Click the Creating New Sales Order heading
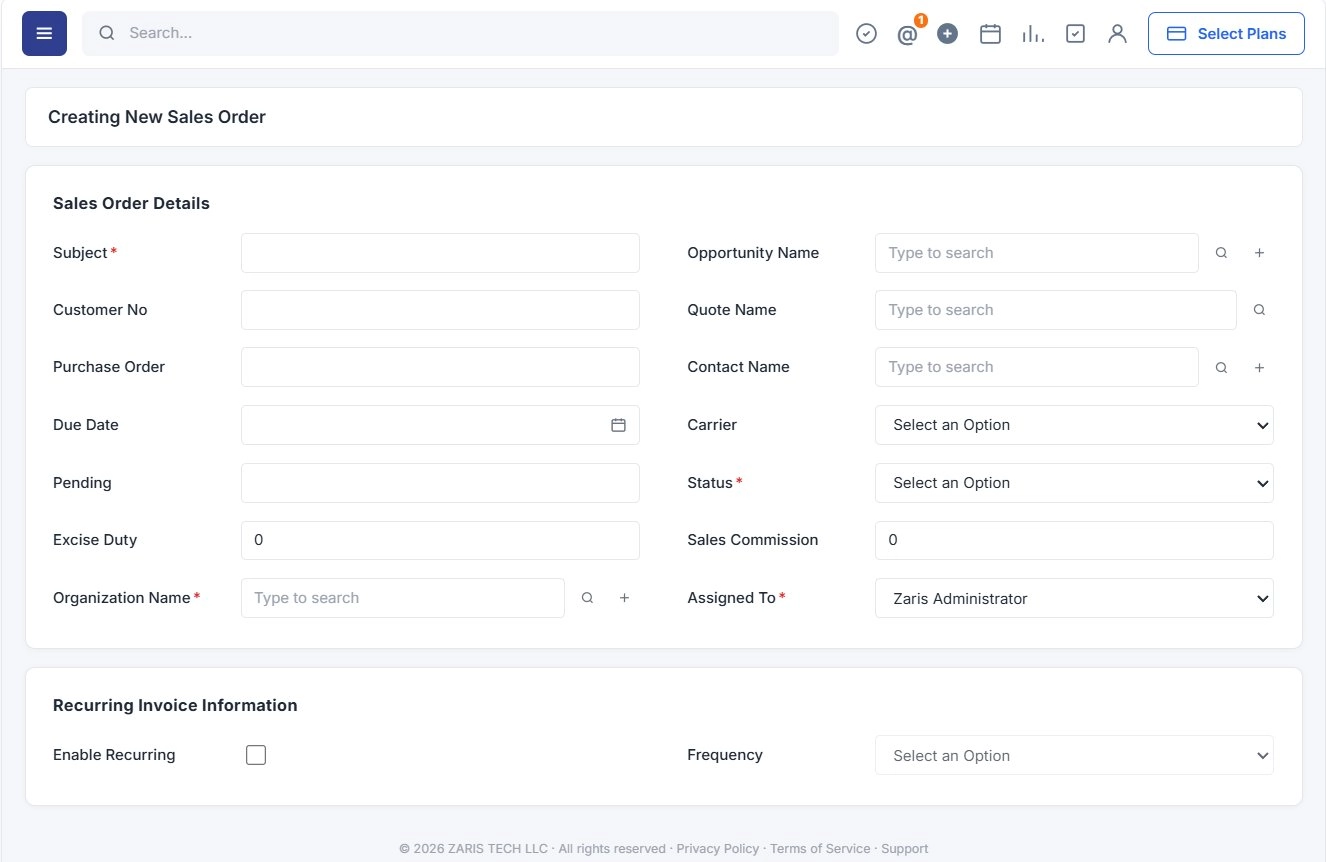This screenshot has width=1326, height=862. pos(157,117)
